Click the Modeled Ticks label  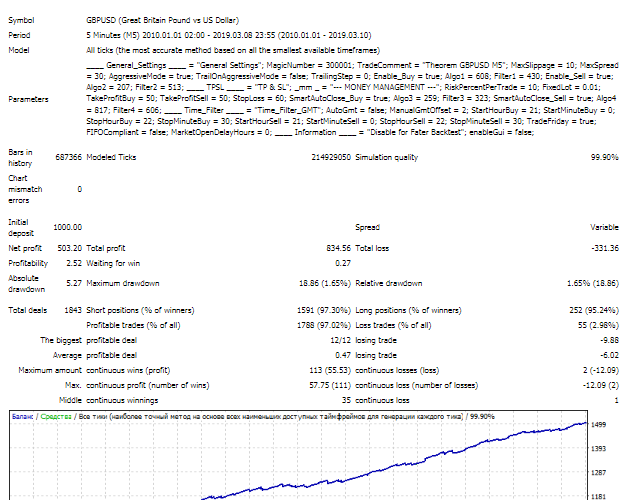tap(111, 157)
